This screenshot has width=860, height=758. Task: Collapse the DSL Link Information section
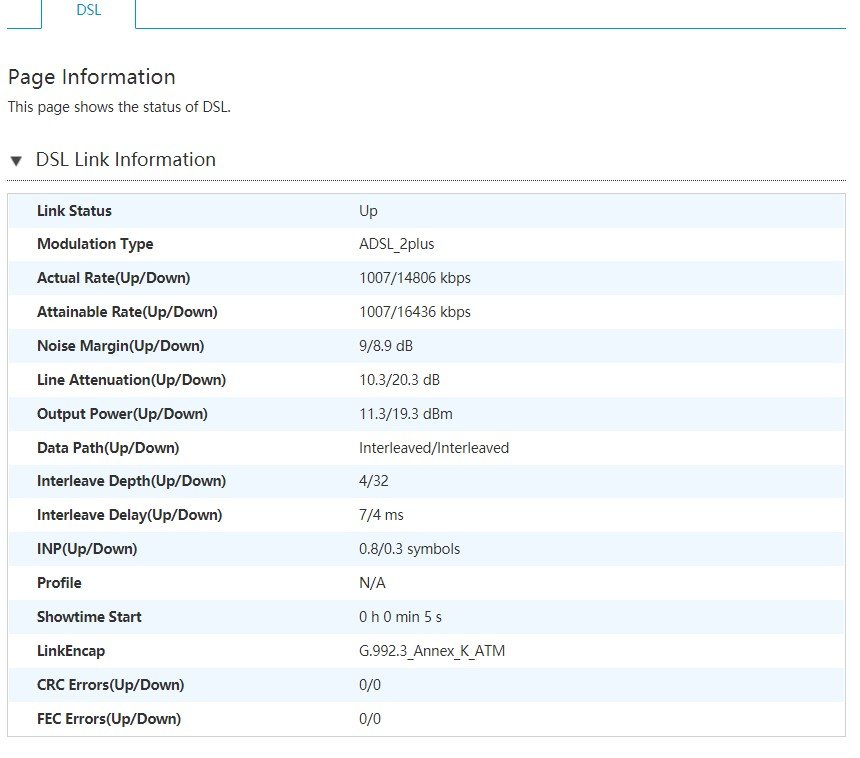coord(16,161)
